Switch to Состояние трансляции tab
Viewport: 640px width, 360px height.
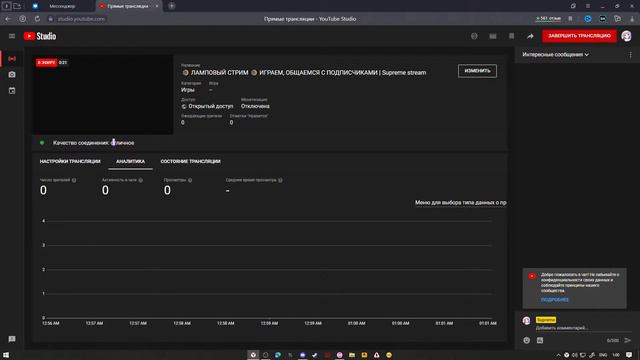[x=191, y=162]
